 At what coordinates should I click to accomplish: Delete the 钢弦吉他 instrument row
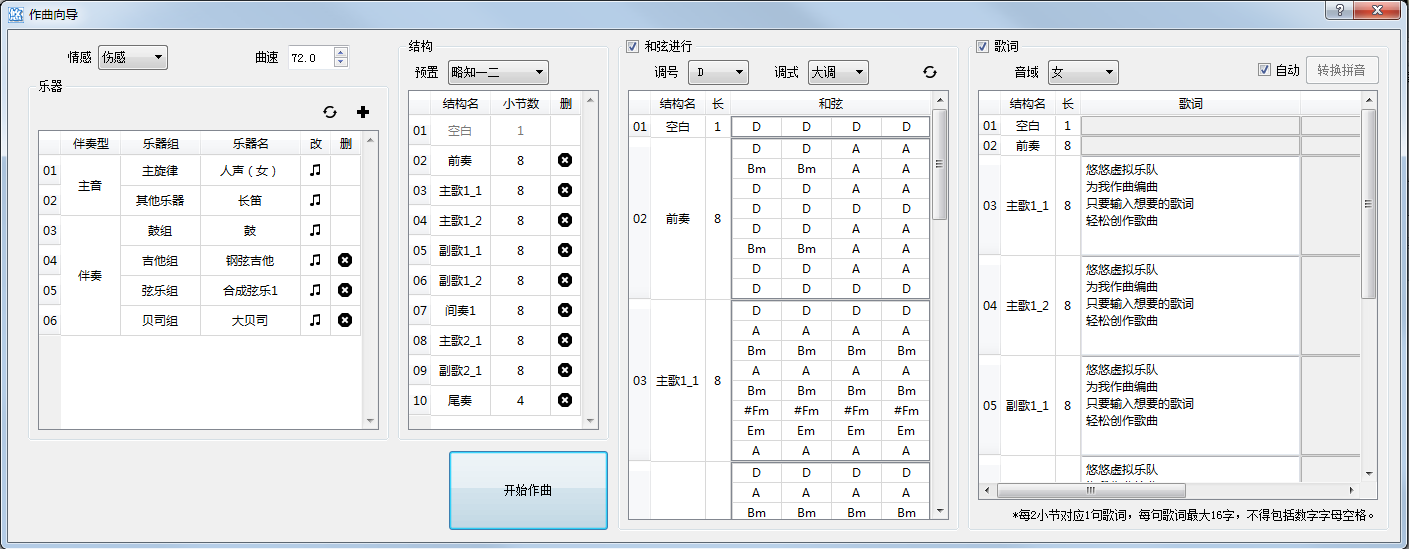345,260
